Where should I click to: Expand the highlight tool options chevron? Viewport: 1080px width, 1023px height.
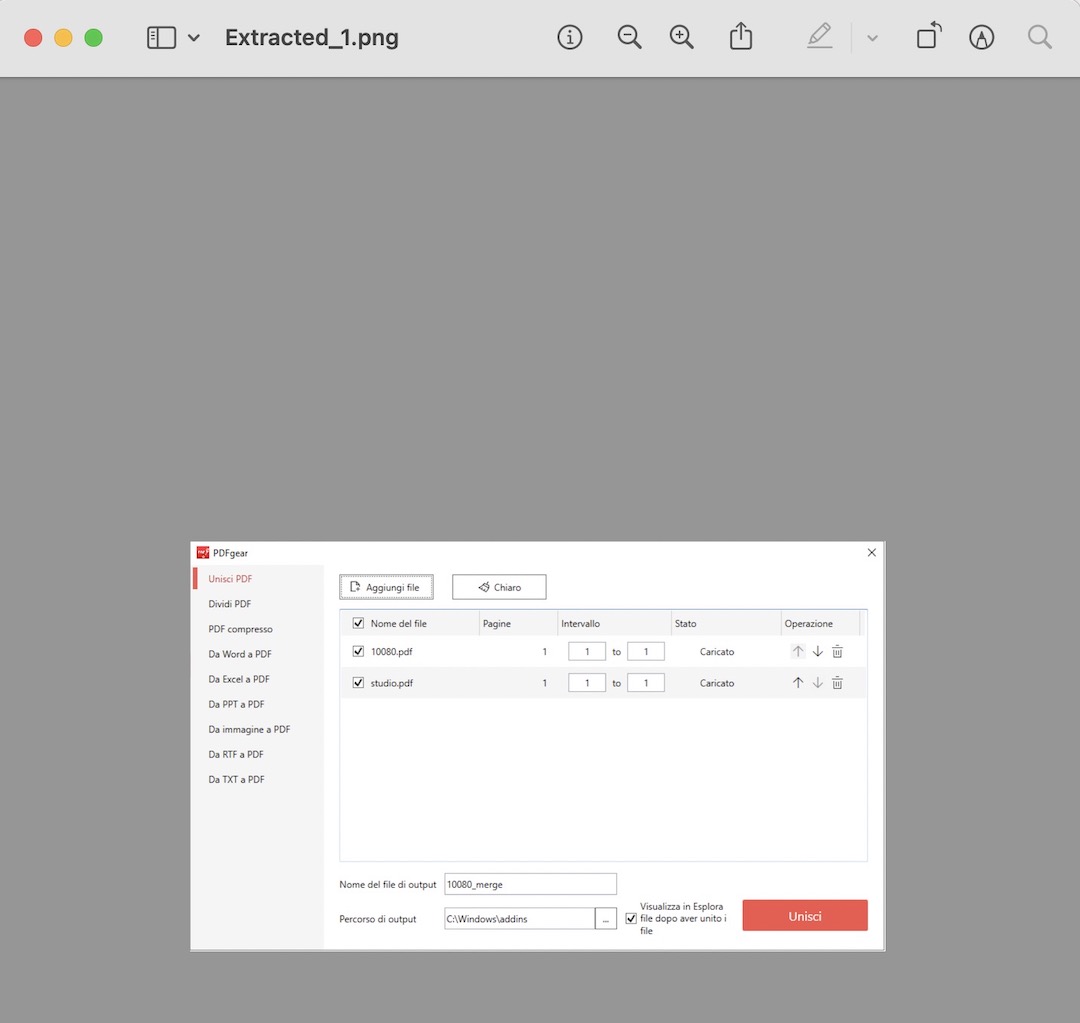pyautogui.click(x=872, y=38)
